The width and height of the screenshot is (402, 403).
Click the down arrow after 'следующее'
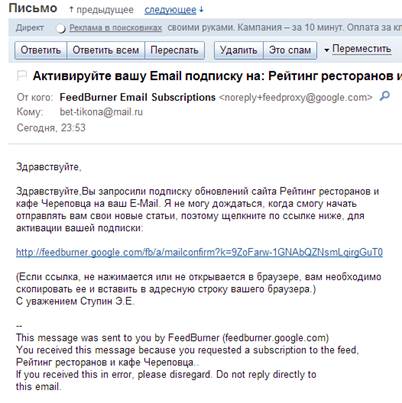tap(201, 10)
